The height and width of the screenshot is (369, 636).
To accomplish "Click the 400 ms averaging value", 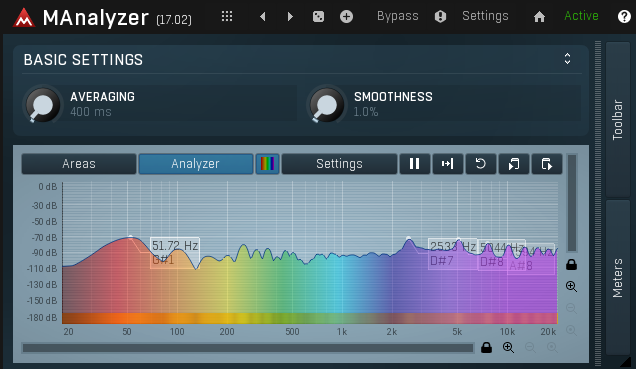I will [91, 112].
